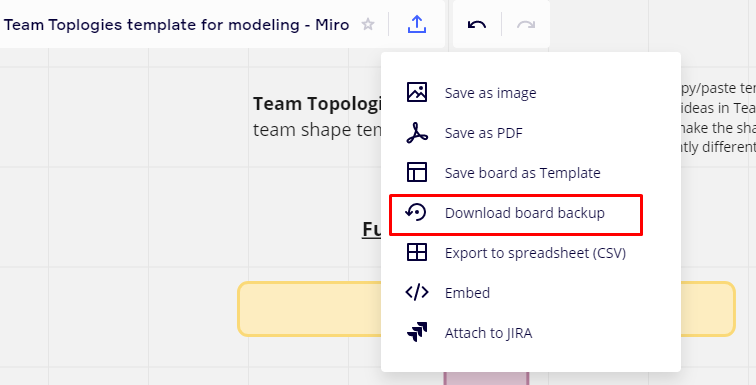This screenshot has height=385, width=756.
Task: Click the Embed code brackets icon
Action: click(417, 292)
